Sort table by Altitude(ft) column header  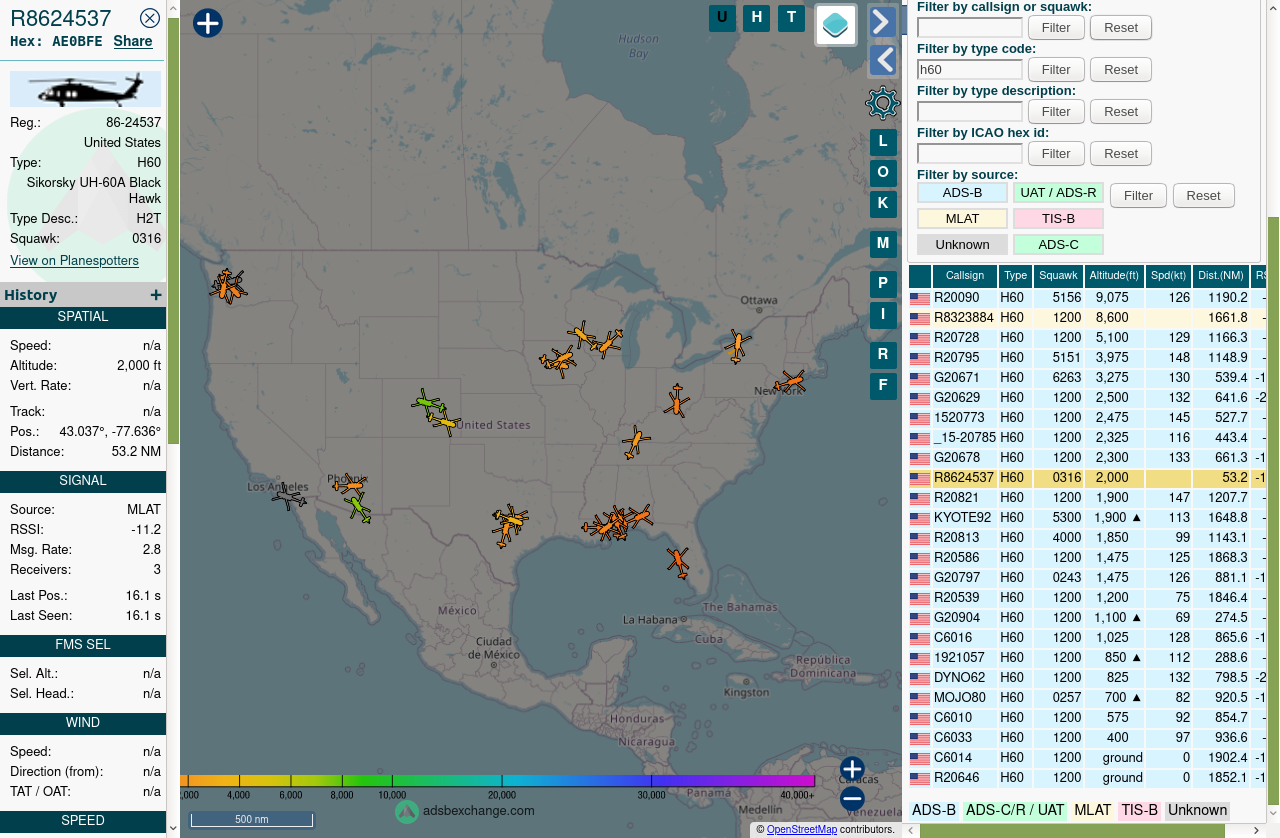pos(1114,276)
